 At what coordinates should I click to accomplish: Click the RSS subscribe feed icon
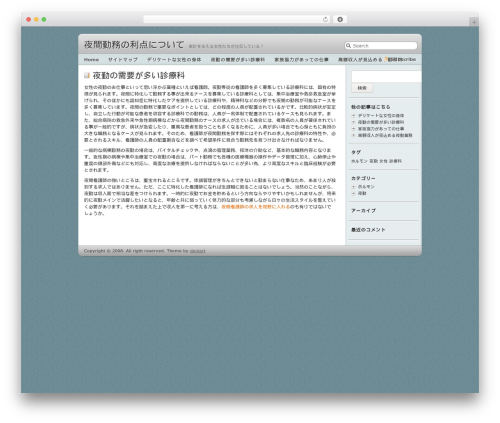click(385, 59)
